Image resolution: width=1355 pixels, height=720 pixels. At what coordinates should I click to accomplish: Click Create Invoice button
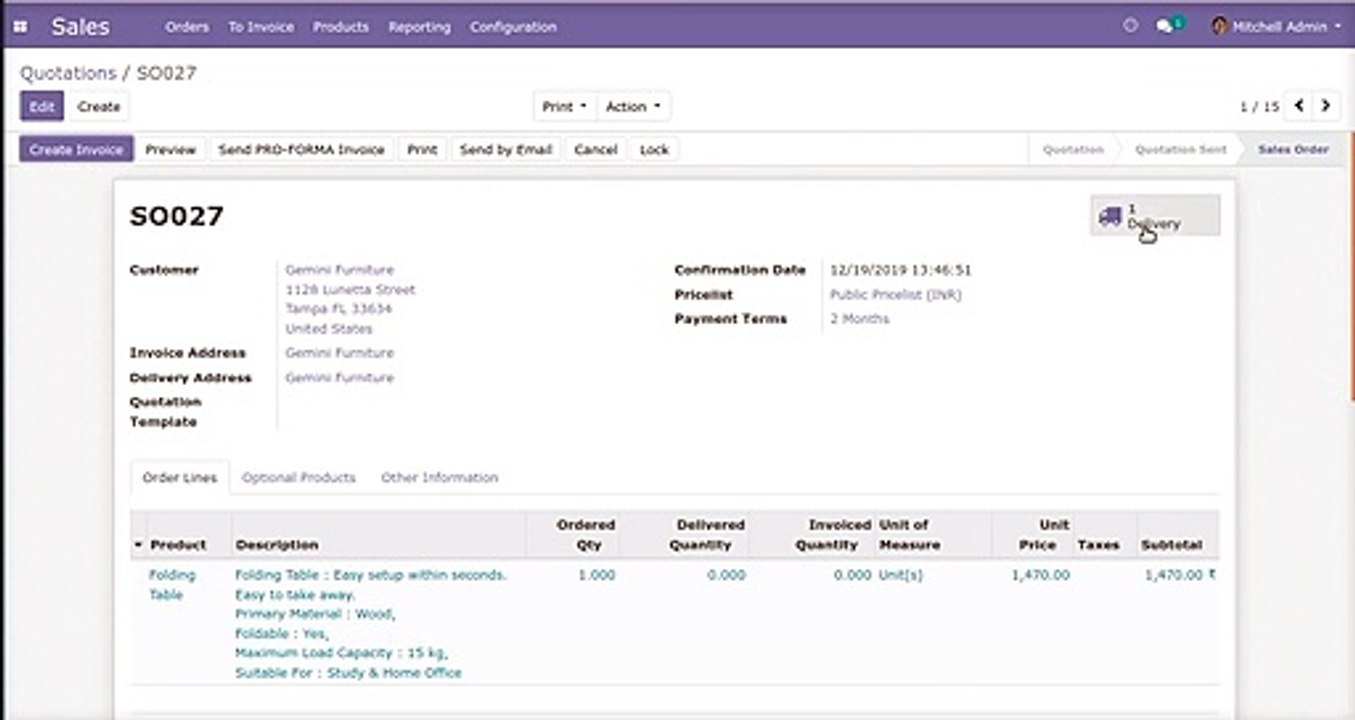tap(76, 149)
